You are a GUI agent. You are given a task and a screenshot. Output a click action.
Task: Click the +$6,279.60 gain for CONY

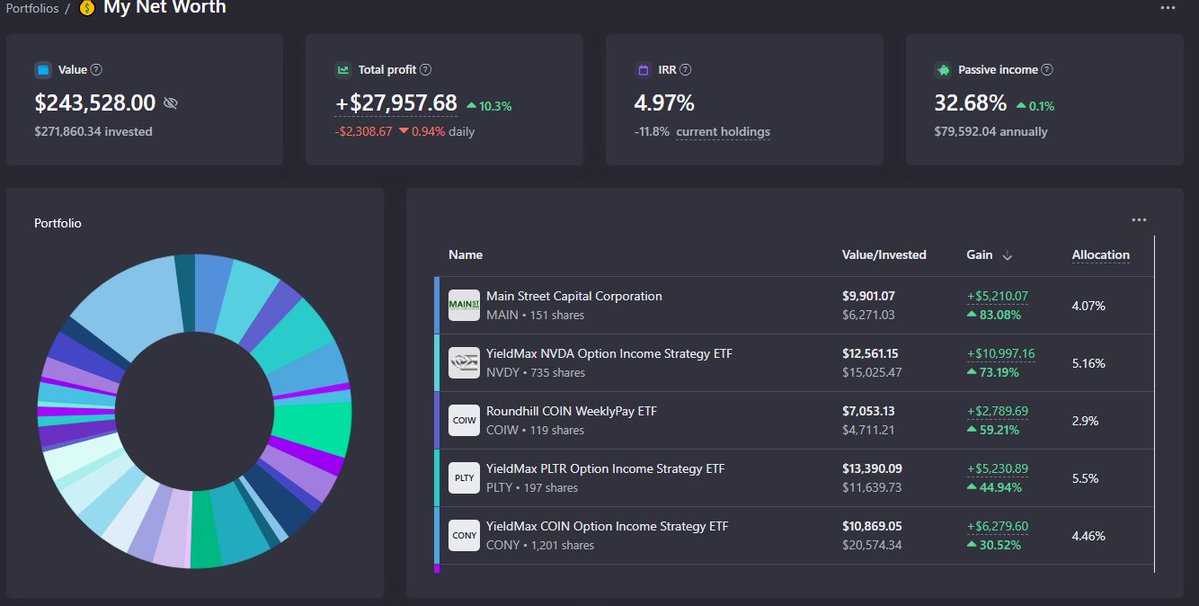(997, 526)
